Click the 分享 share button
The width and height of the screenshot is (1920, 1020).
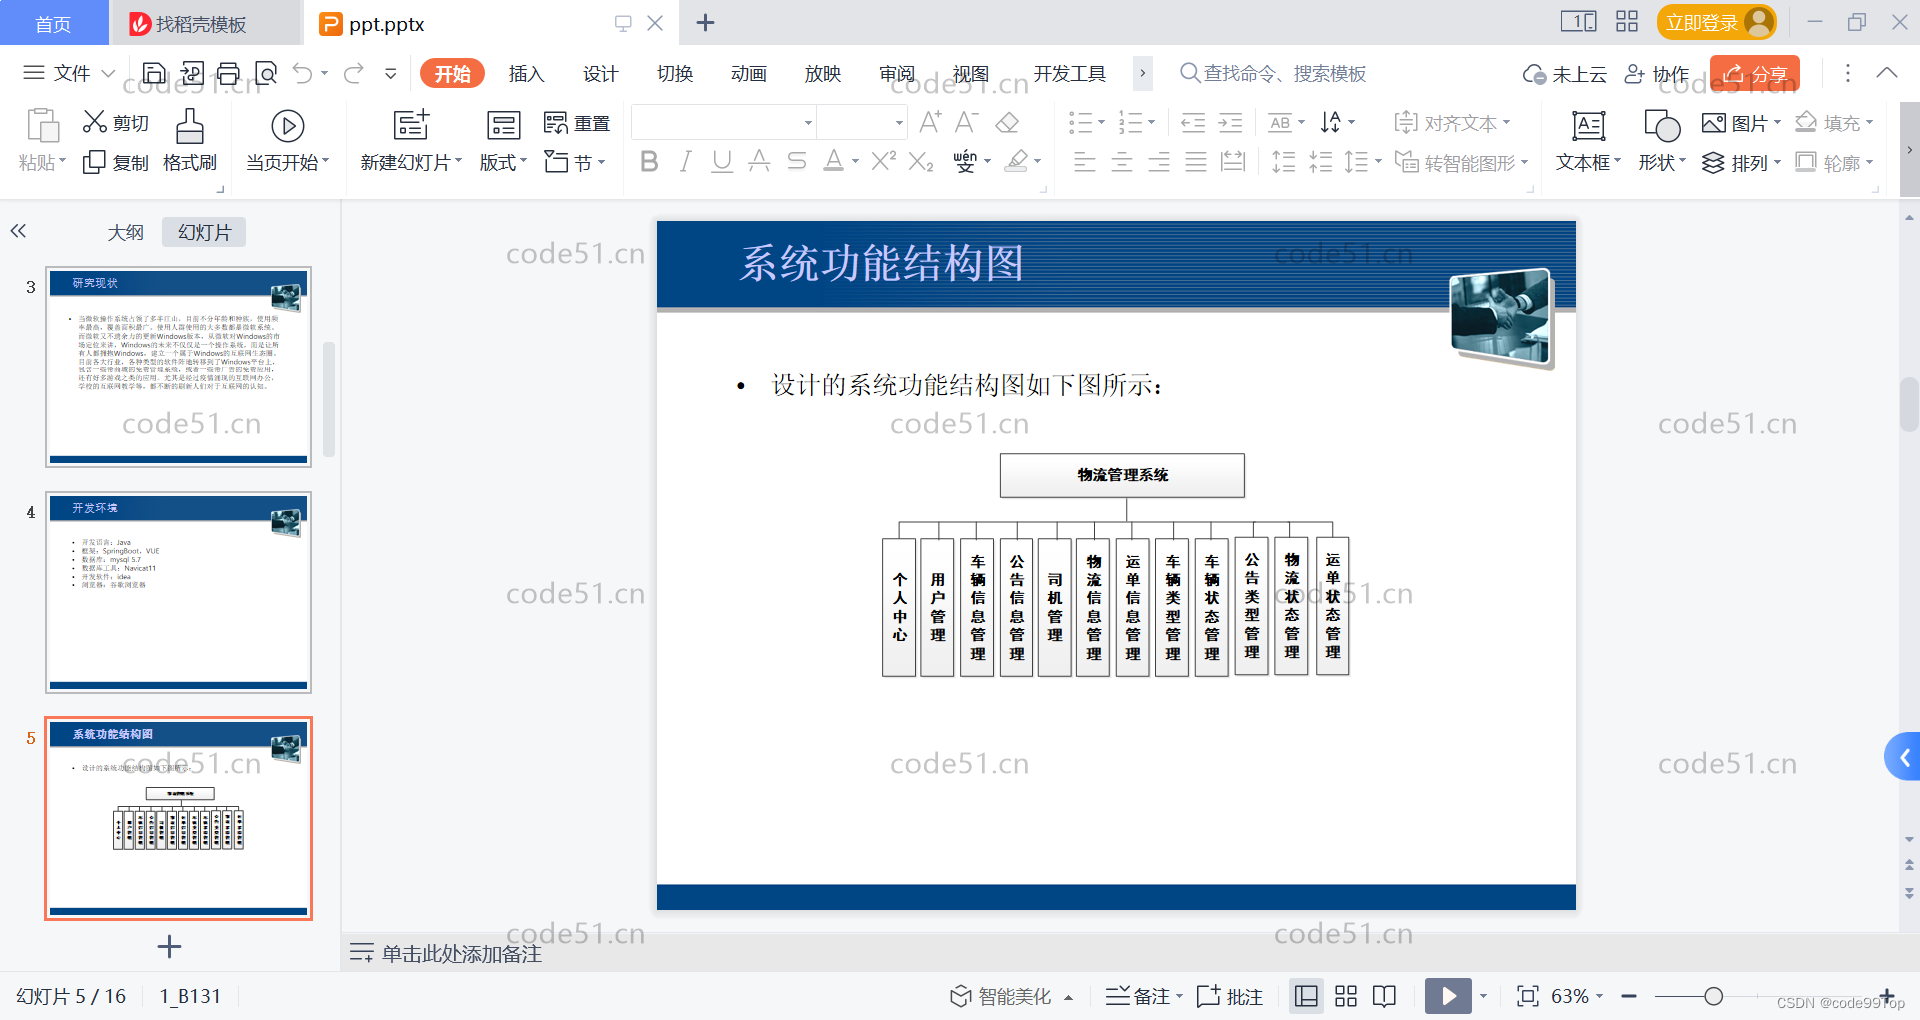1755,74
